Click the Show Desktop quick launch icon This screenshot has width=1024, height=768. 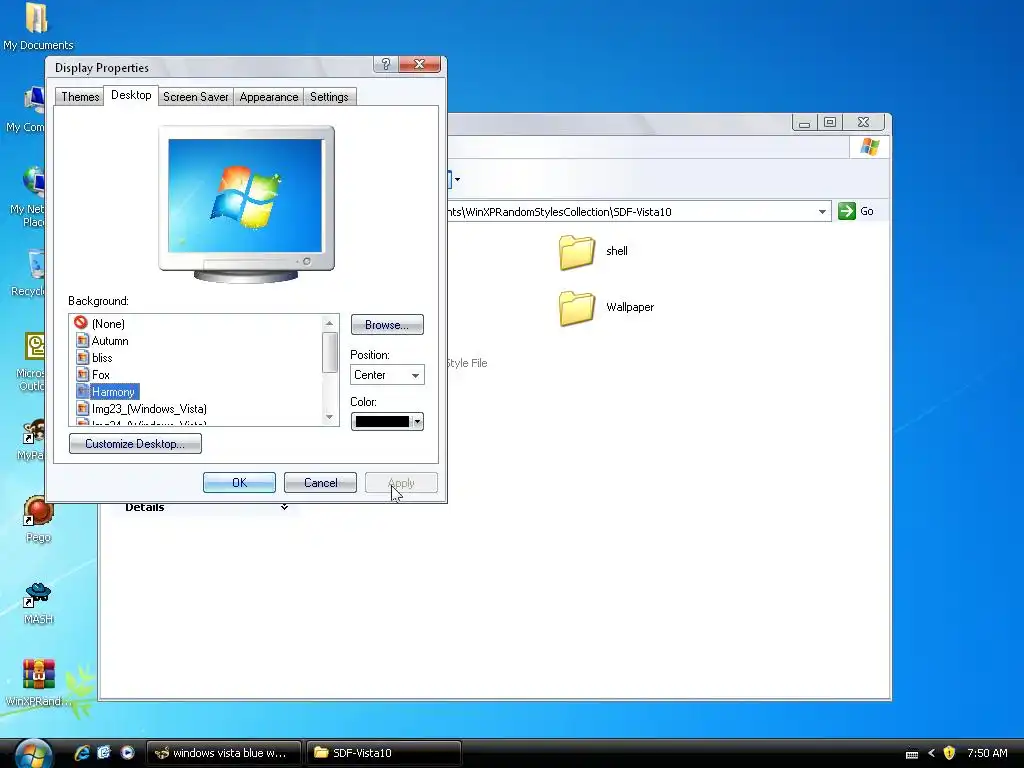pyautogui.click(x=104, y=753)
